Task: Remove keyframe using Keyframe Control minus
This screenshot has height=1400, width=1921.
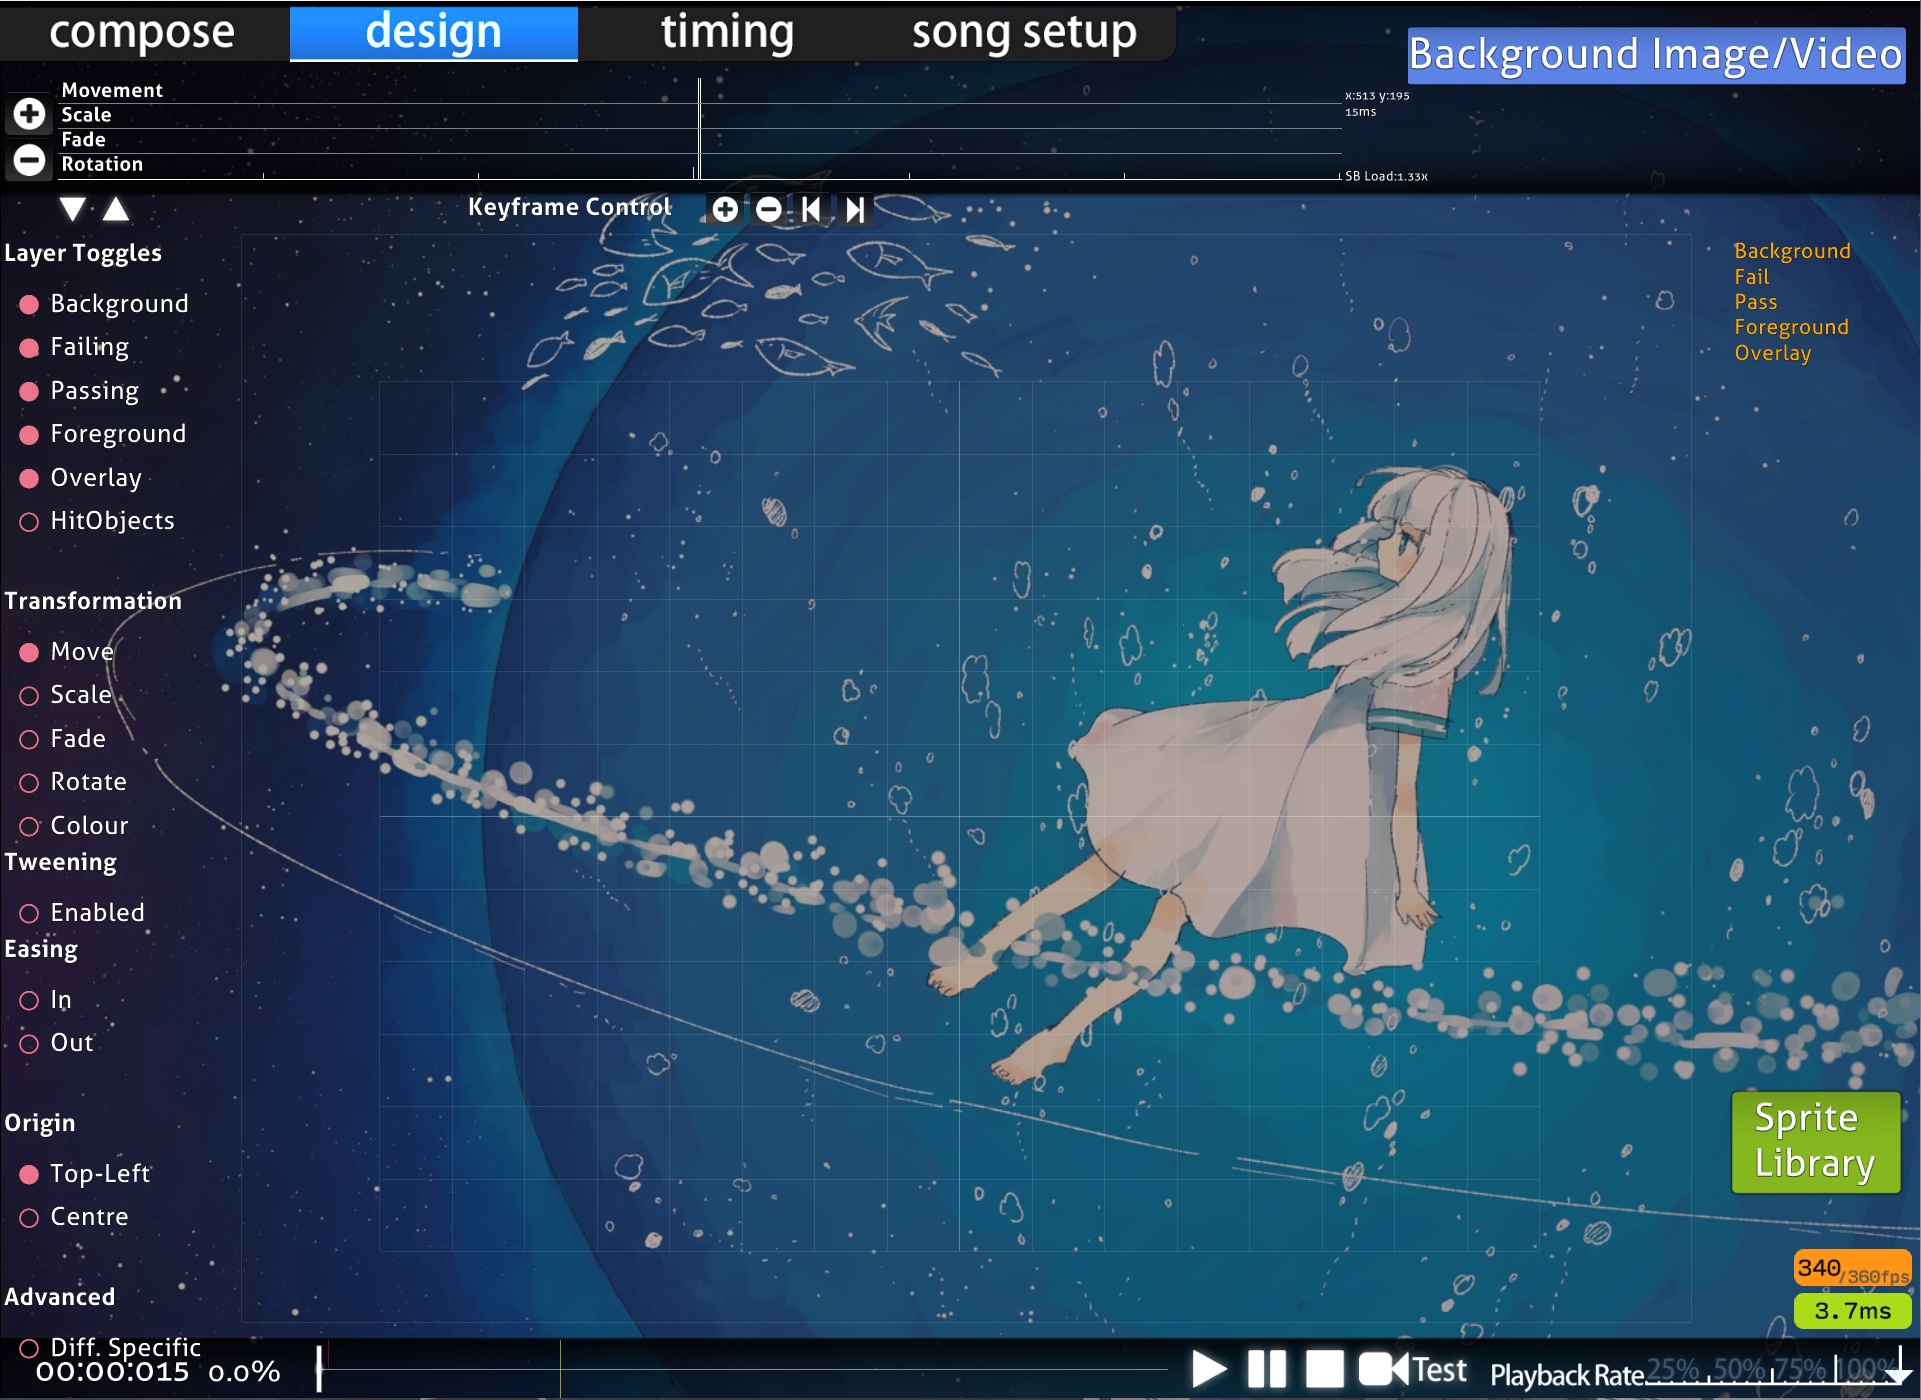Action: click(768, 209)
